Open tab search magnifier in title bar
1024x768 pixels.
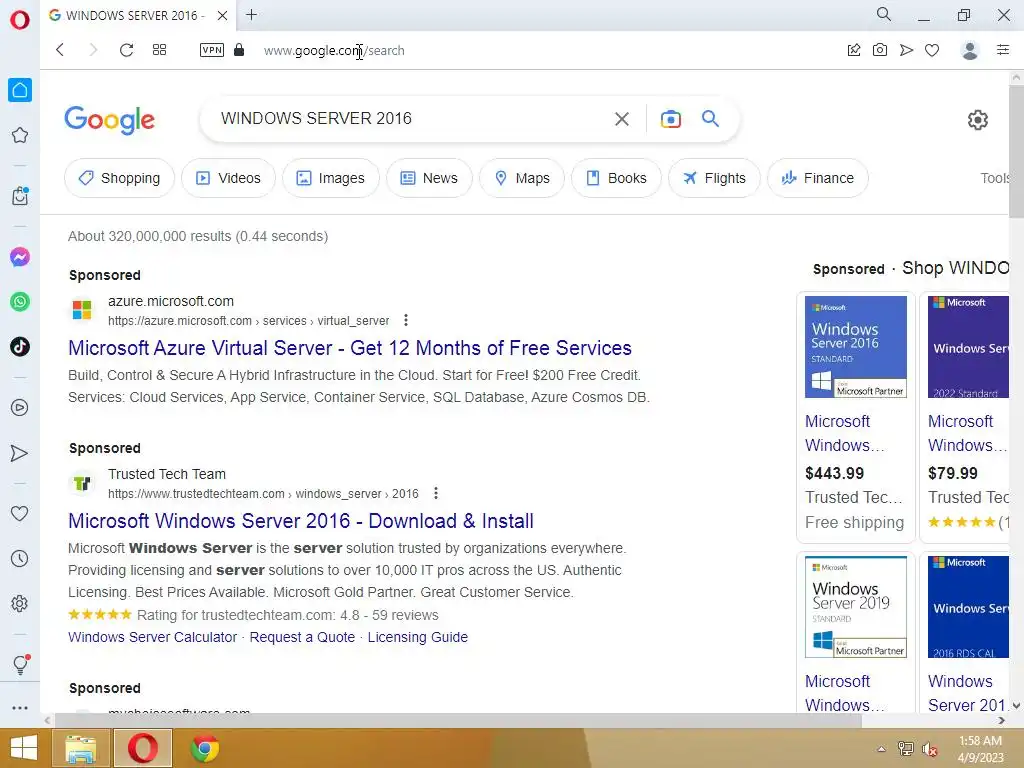[x=884, y=14]
